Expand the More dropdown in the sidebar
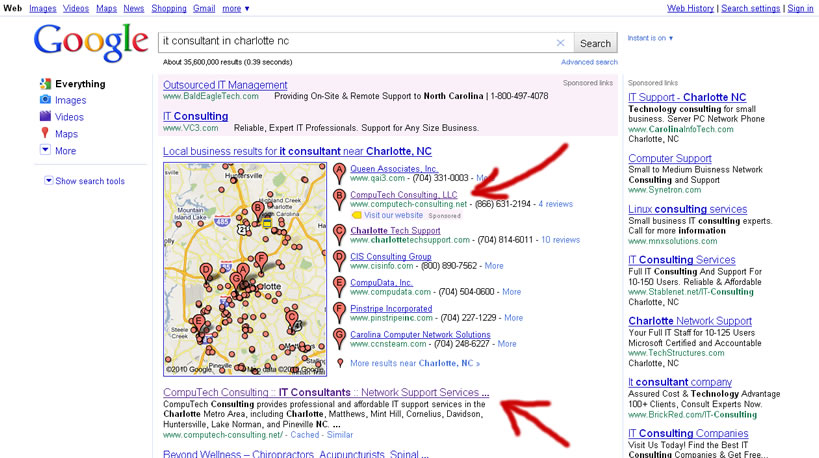The image size is (819, 458). (45, 150)
